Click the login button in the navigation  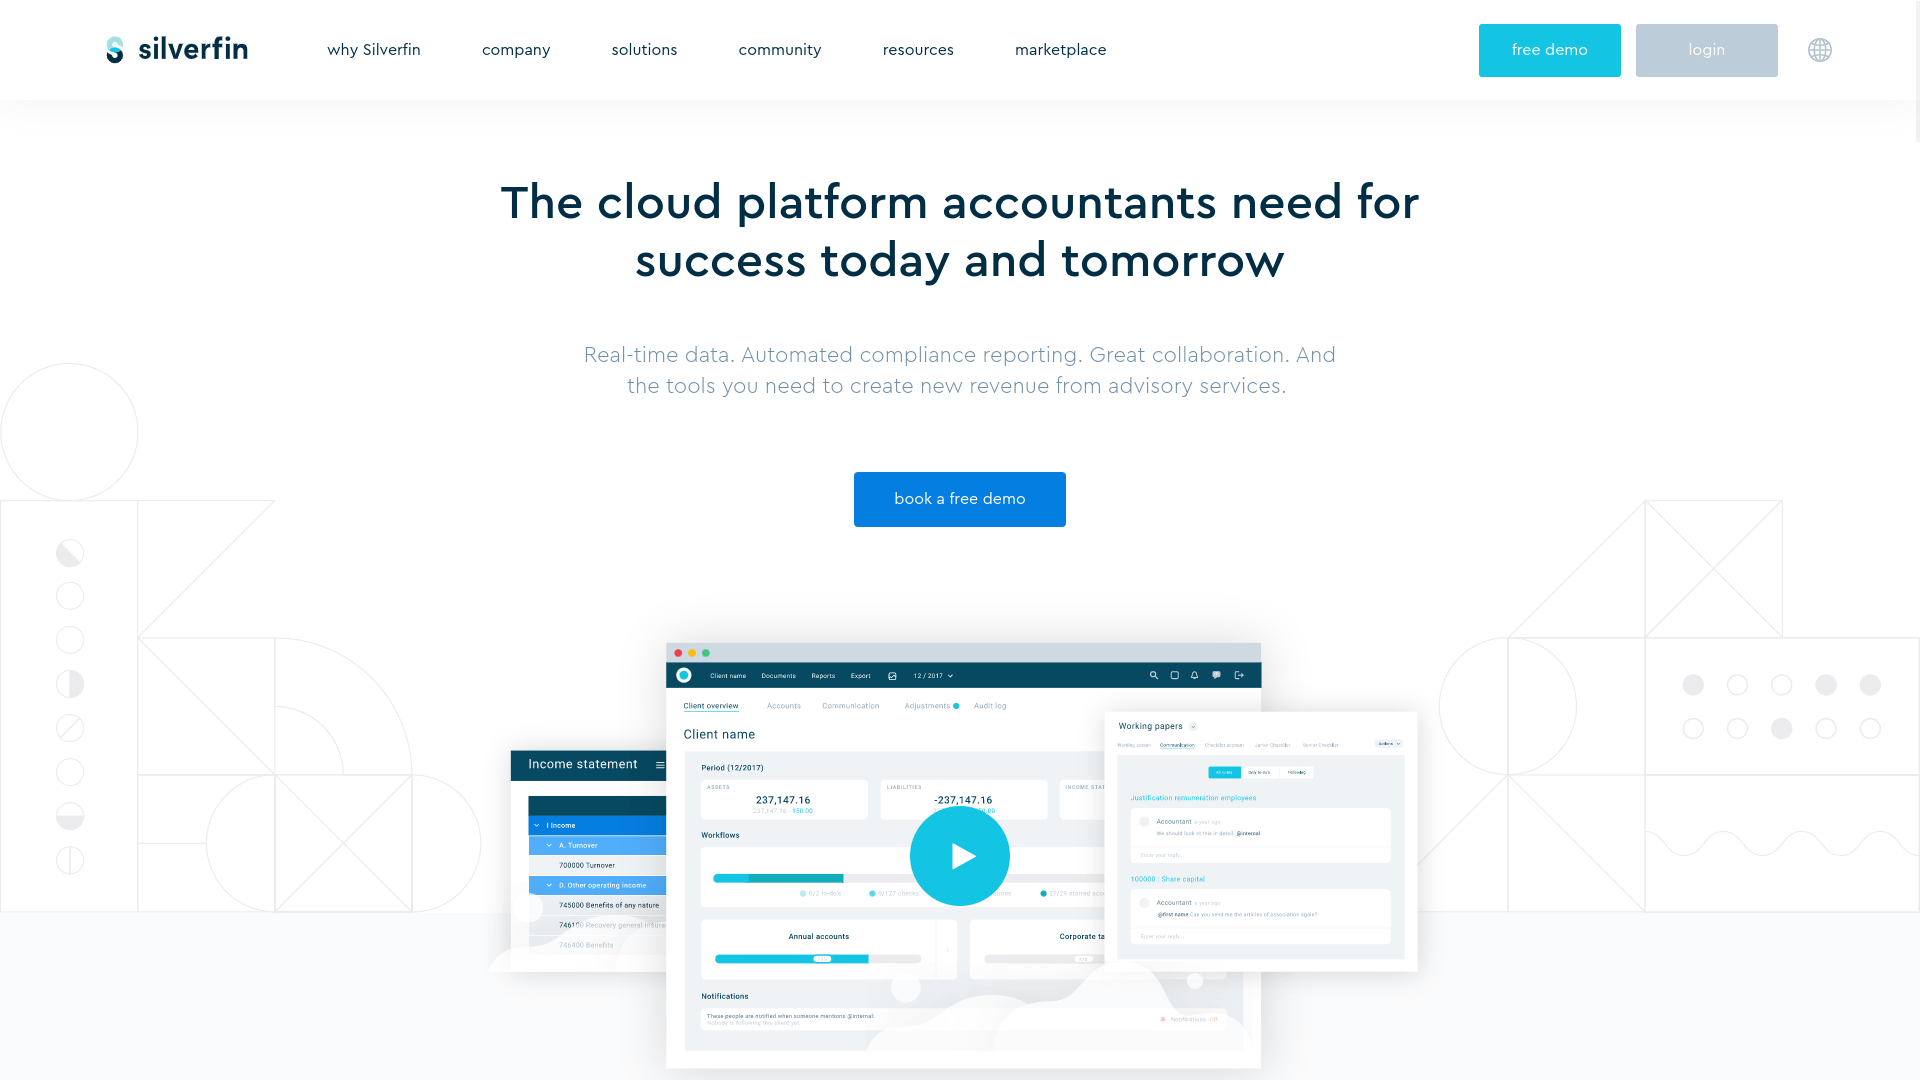pyautogui.click(x=1706, y=50)
